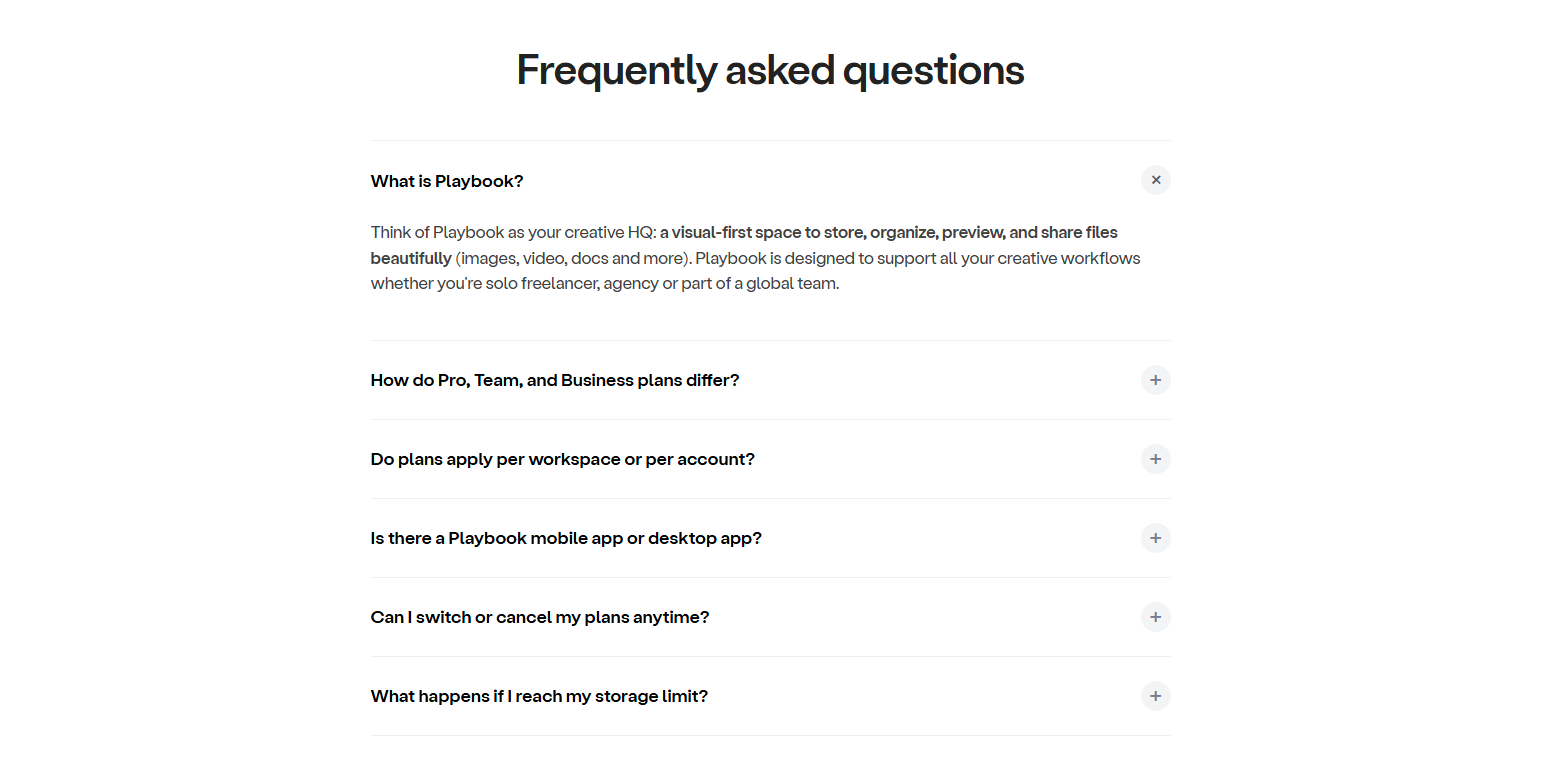The height and width of the screenshot is (758, 1541).
Task: Select the 'What is Playbook?' question text
Action: tap(447, 181)
